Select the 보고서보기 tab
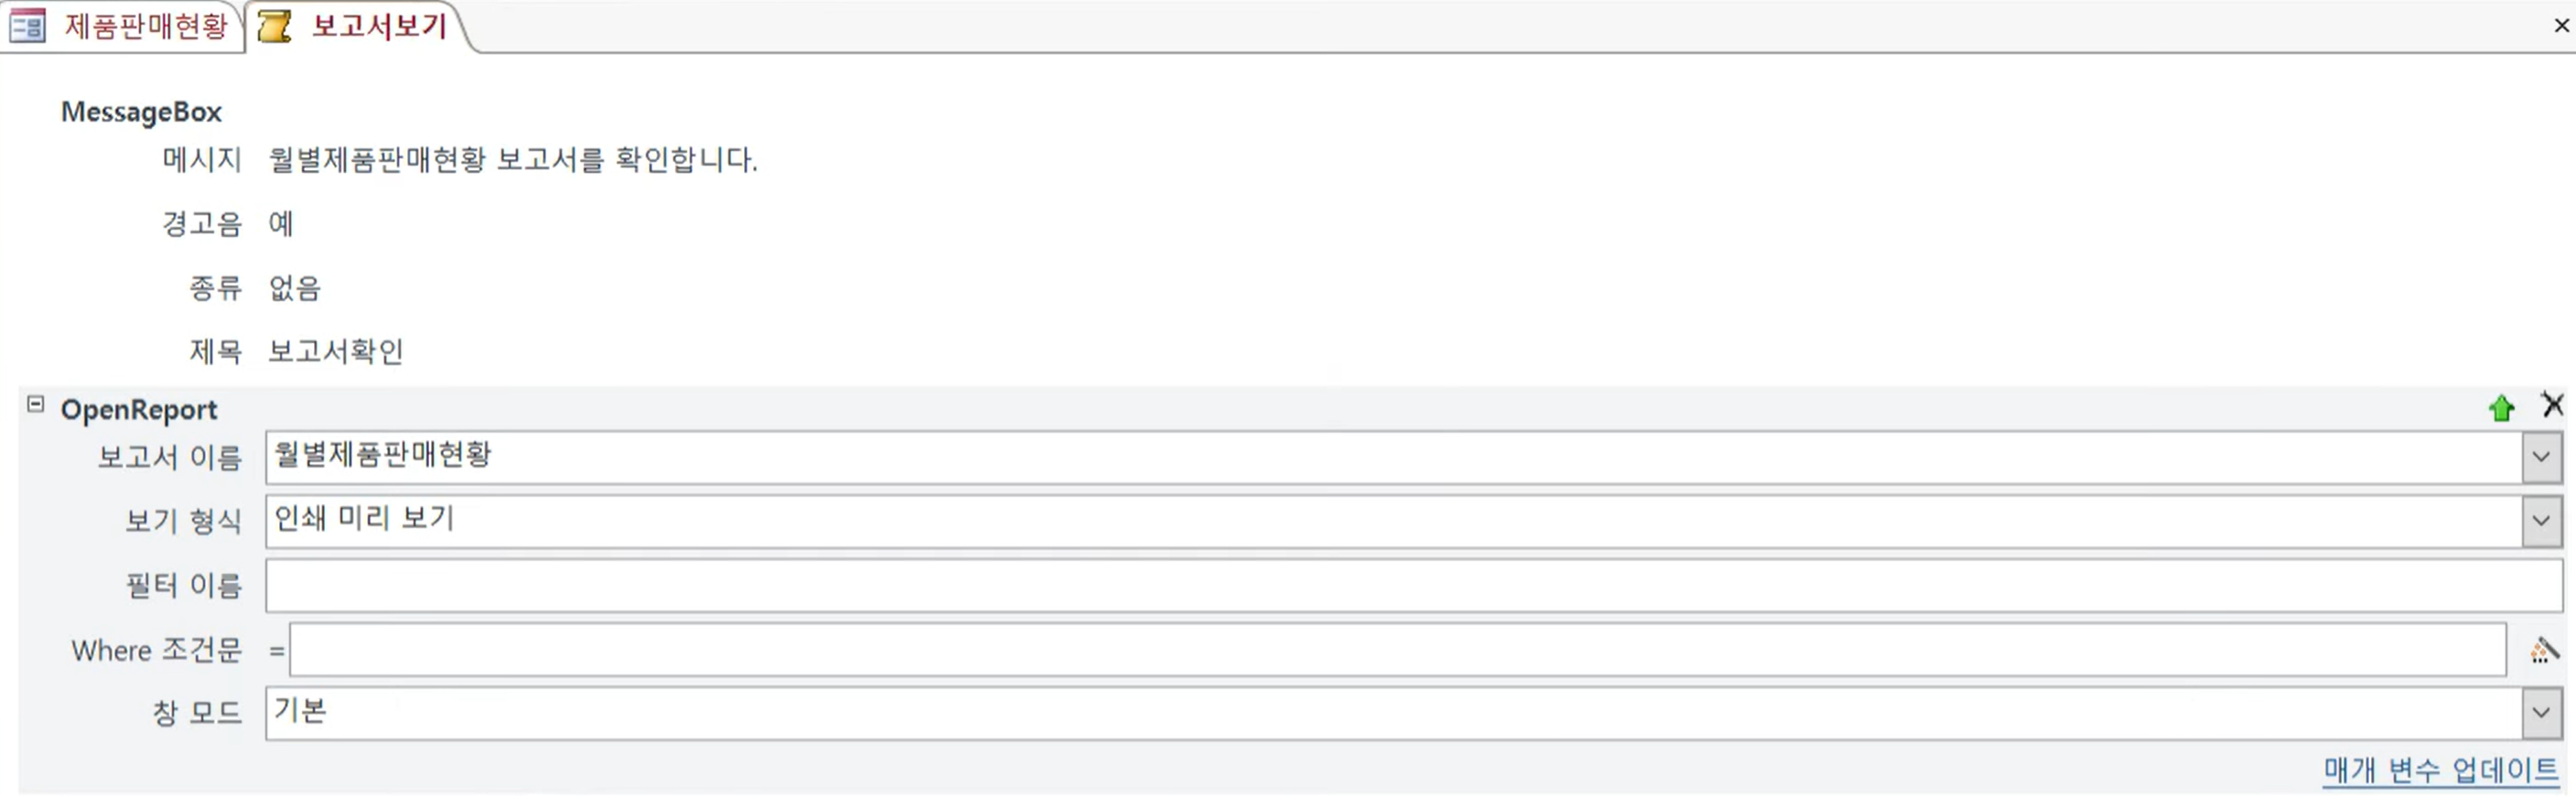 (379, 26)
